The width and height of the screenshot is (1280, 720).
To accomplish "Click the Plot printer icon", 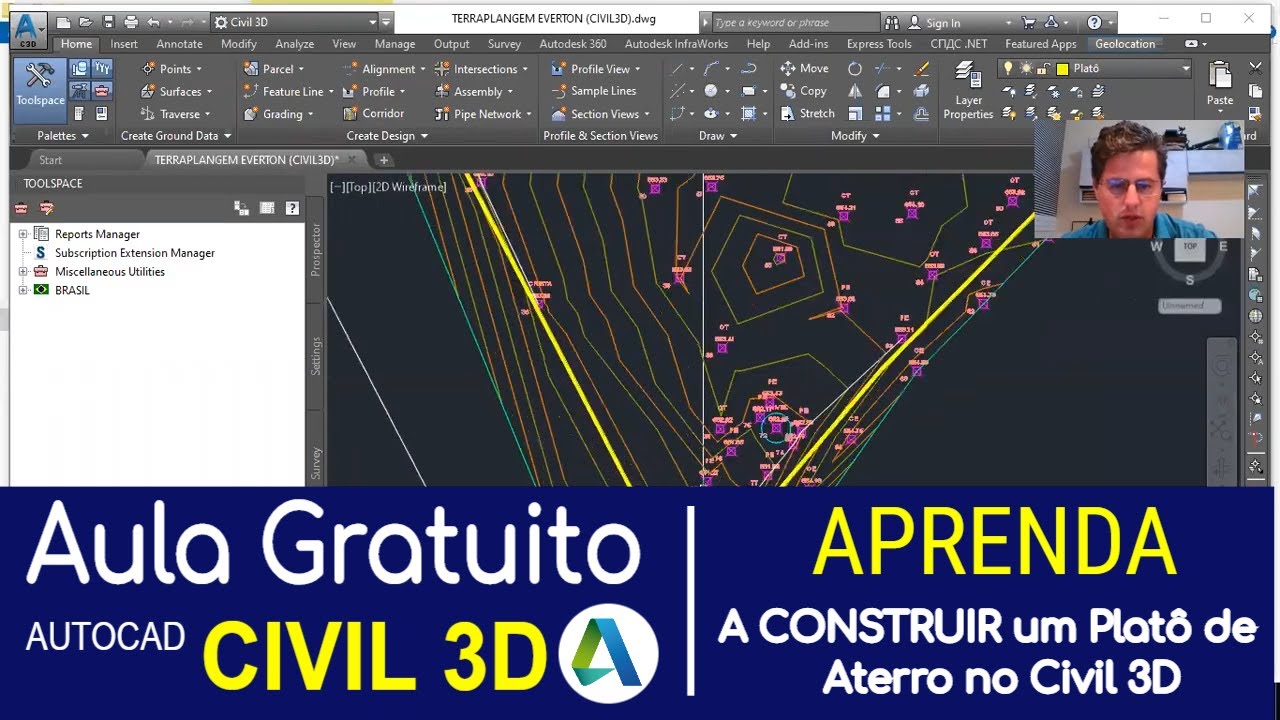I will pyautogui.click(x=131, y=22).
